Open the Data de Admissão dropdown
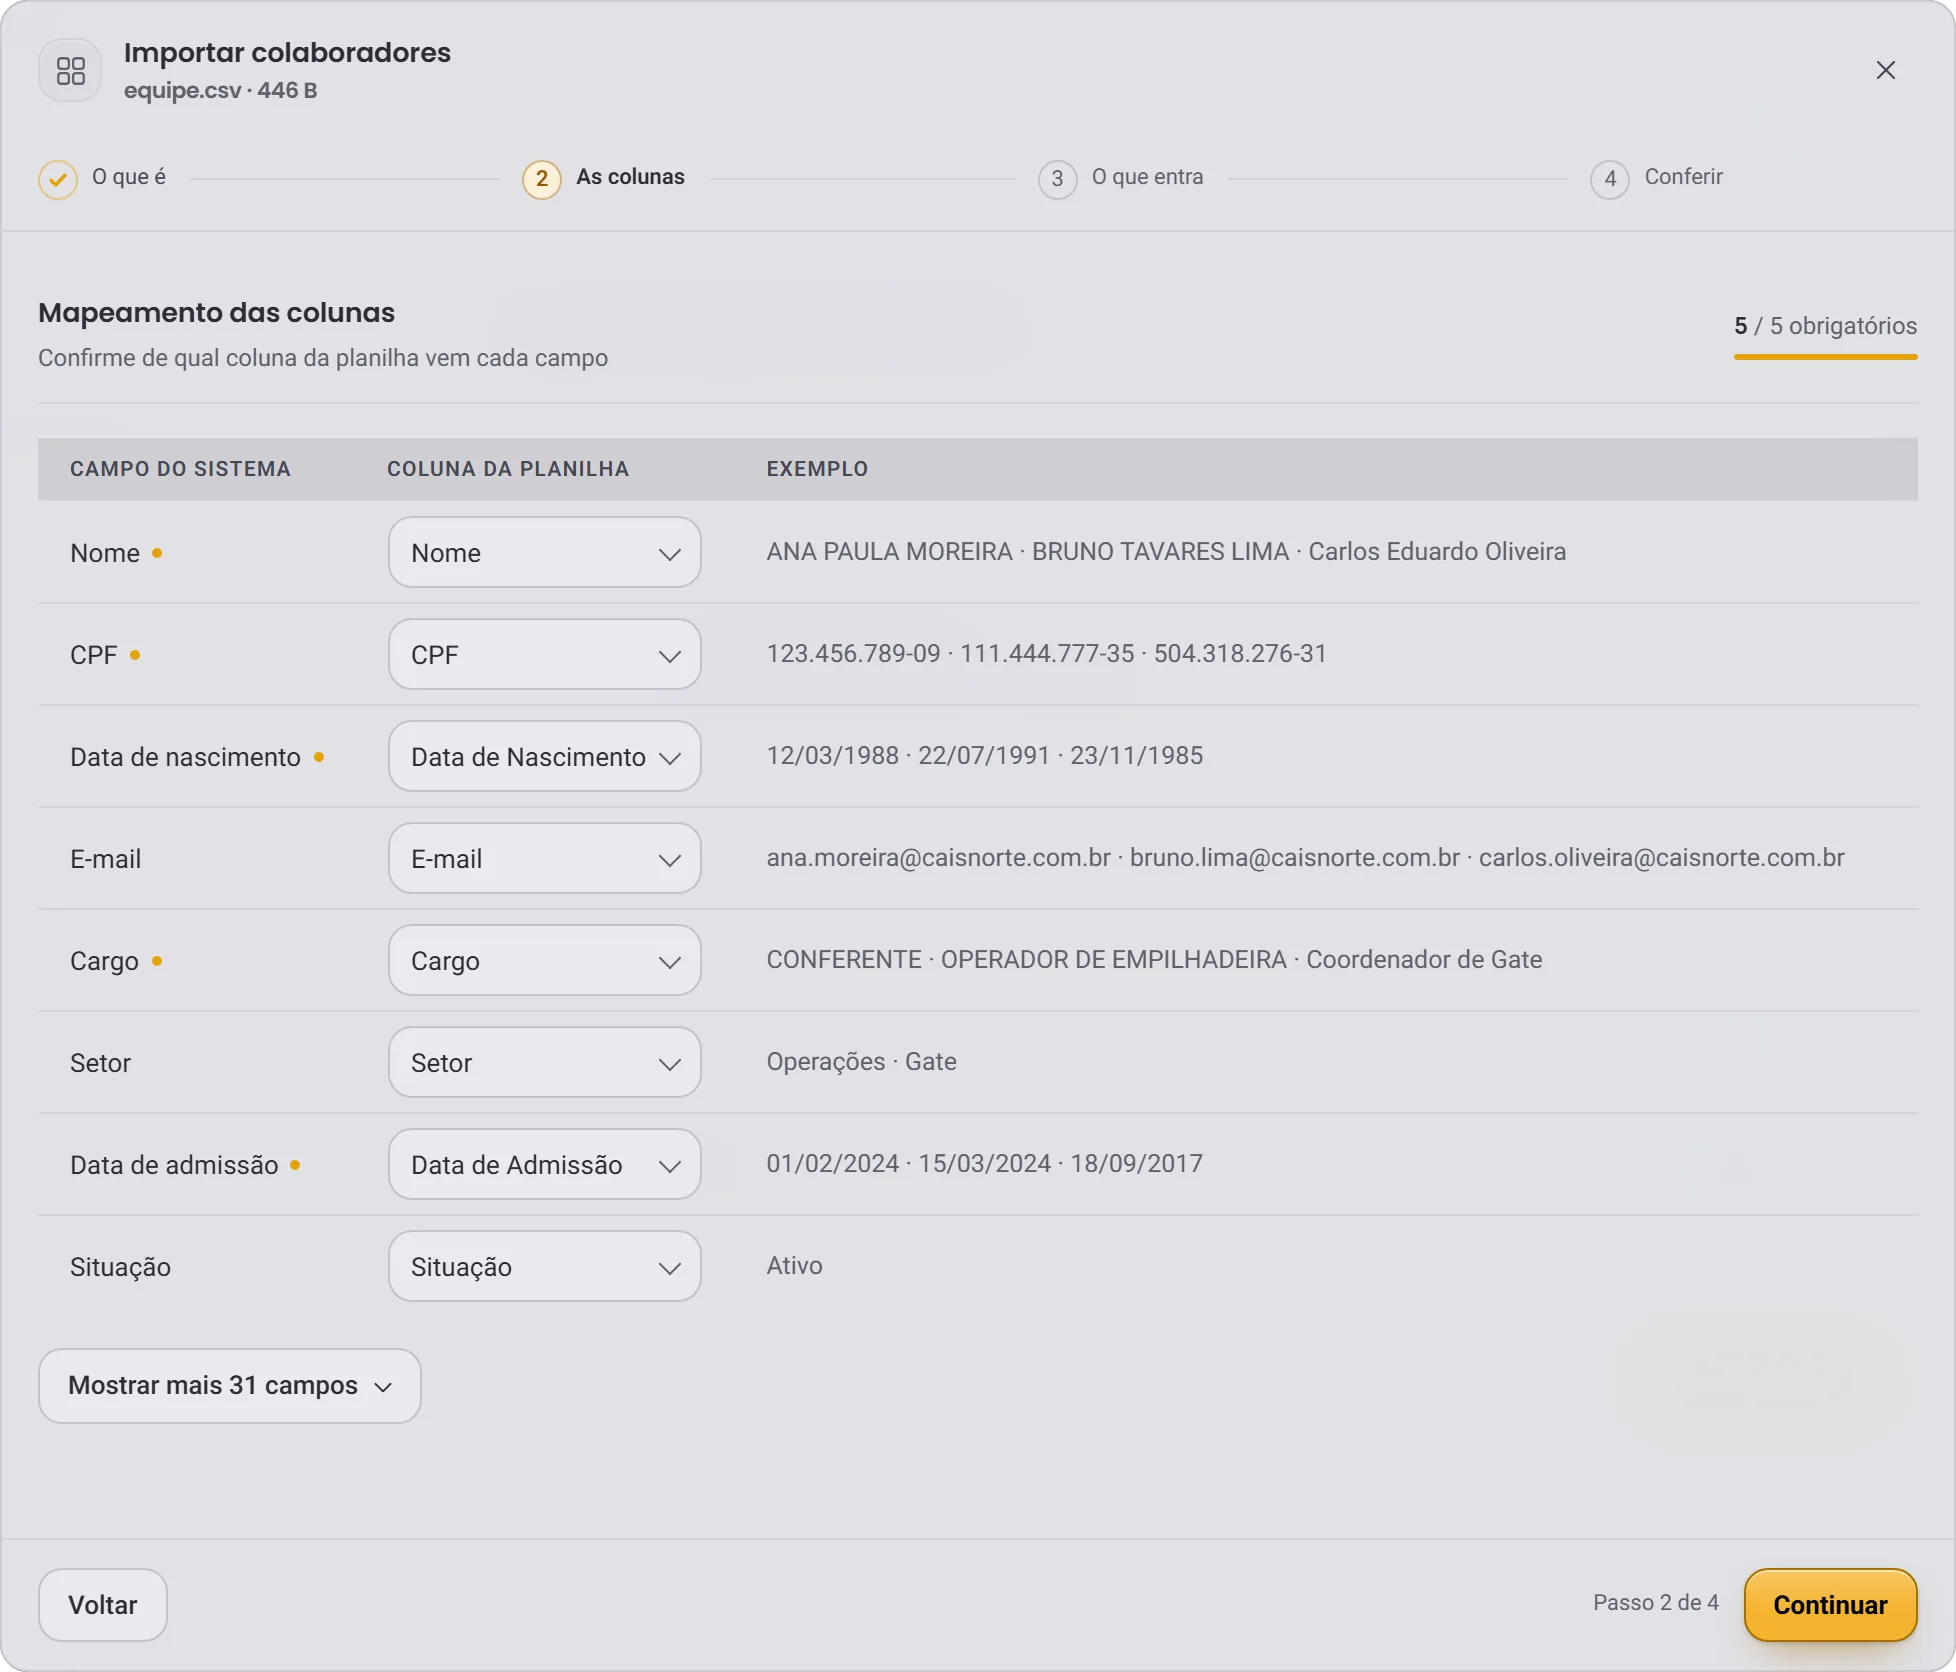 point(545,1165)
